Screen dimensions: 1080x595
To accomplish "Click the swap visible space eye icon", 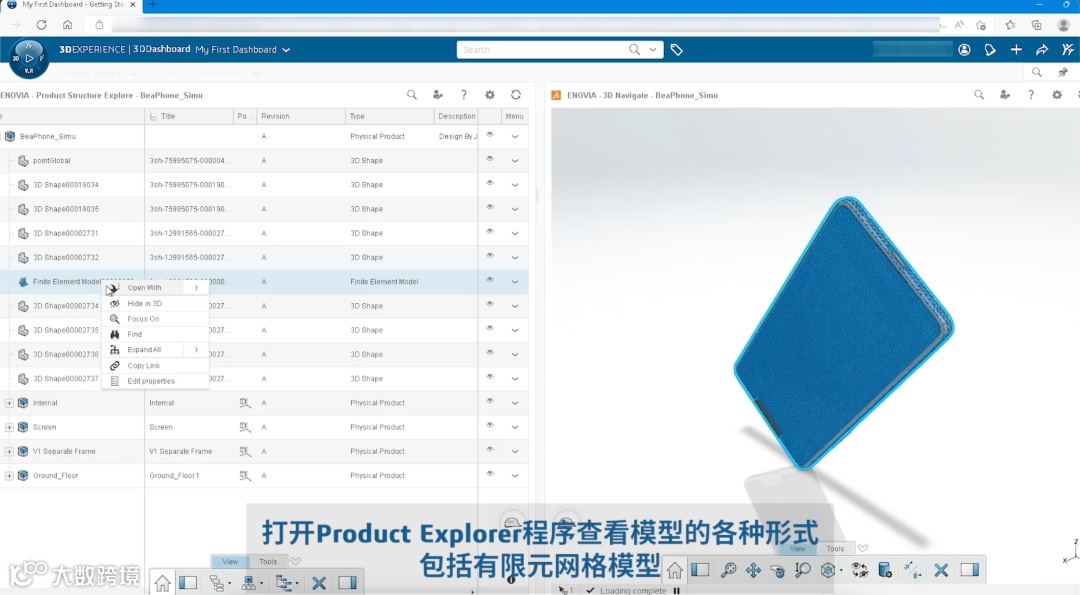I will coord(860,570).
